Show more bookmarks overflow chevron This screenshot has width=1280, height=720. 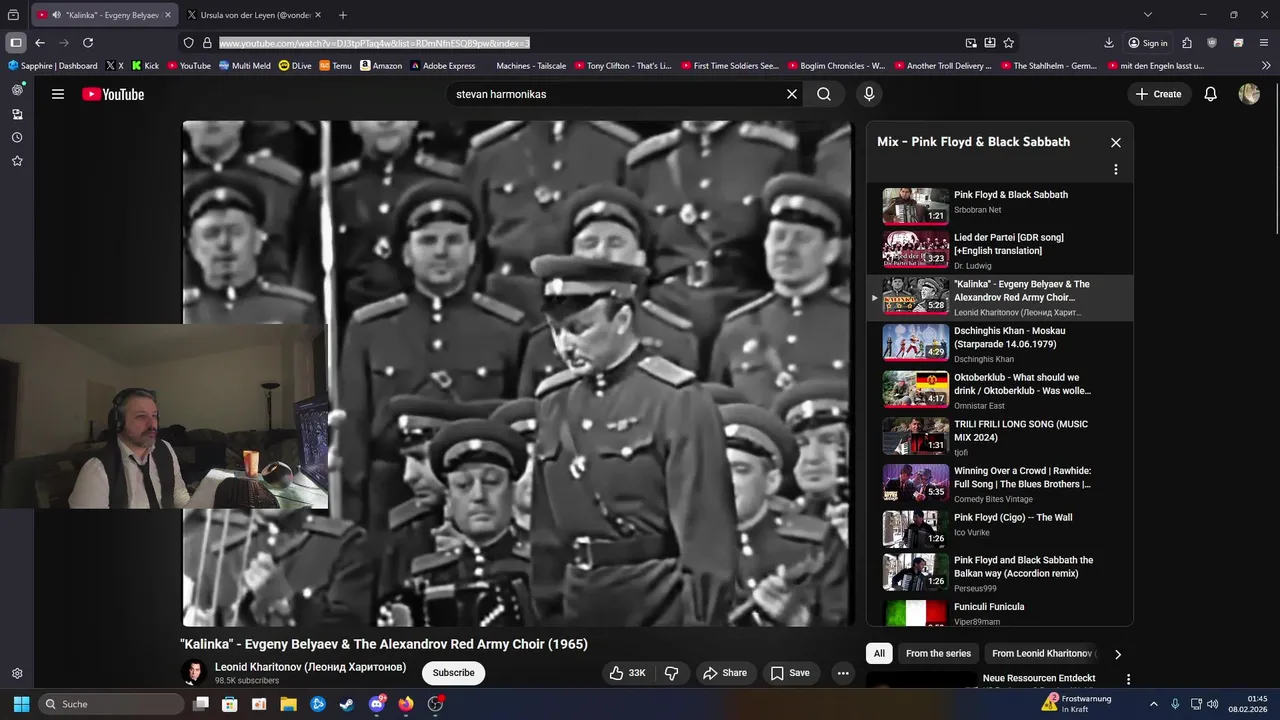click(x=1266, y=66)
